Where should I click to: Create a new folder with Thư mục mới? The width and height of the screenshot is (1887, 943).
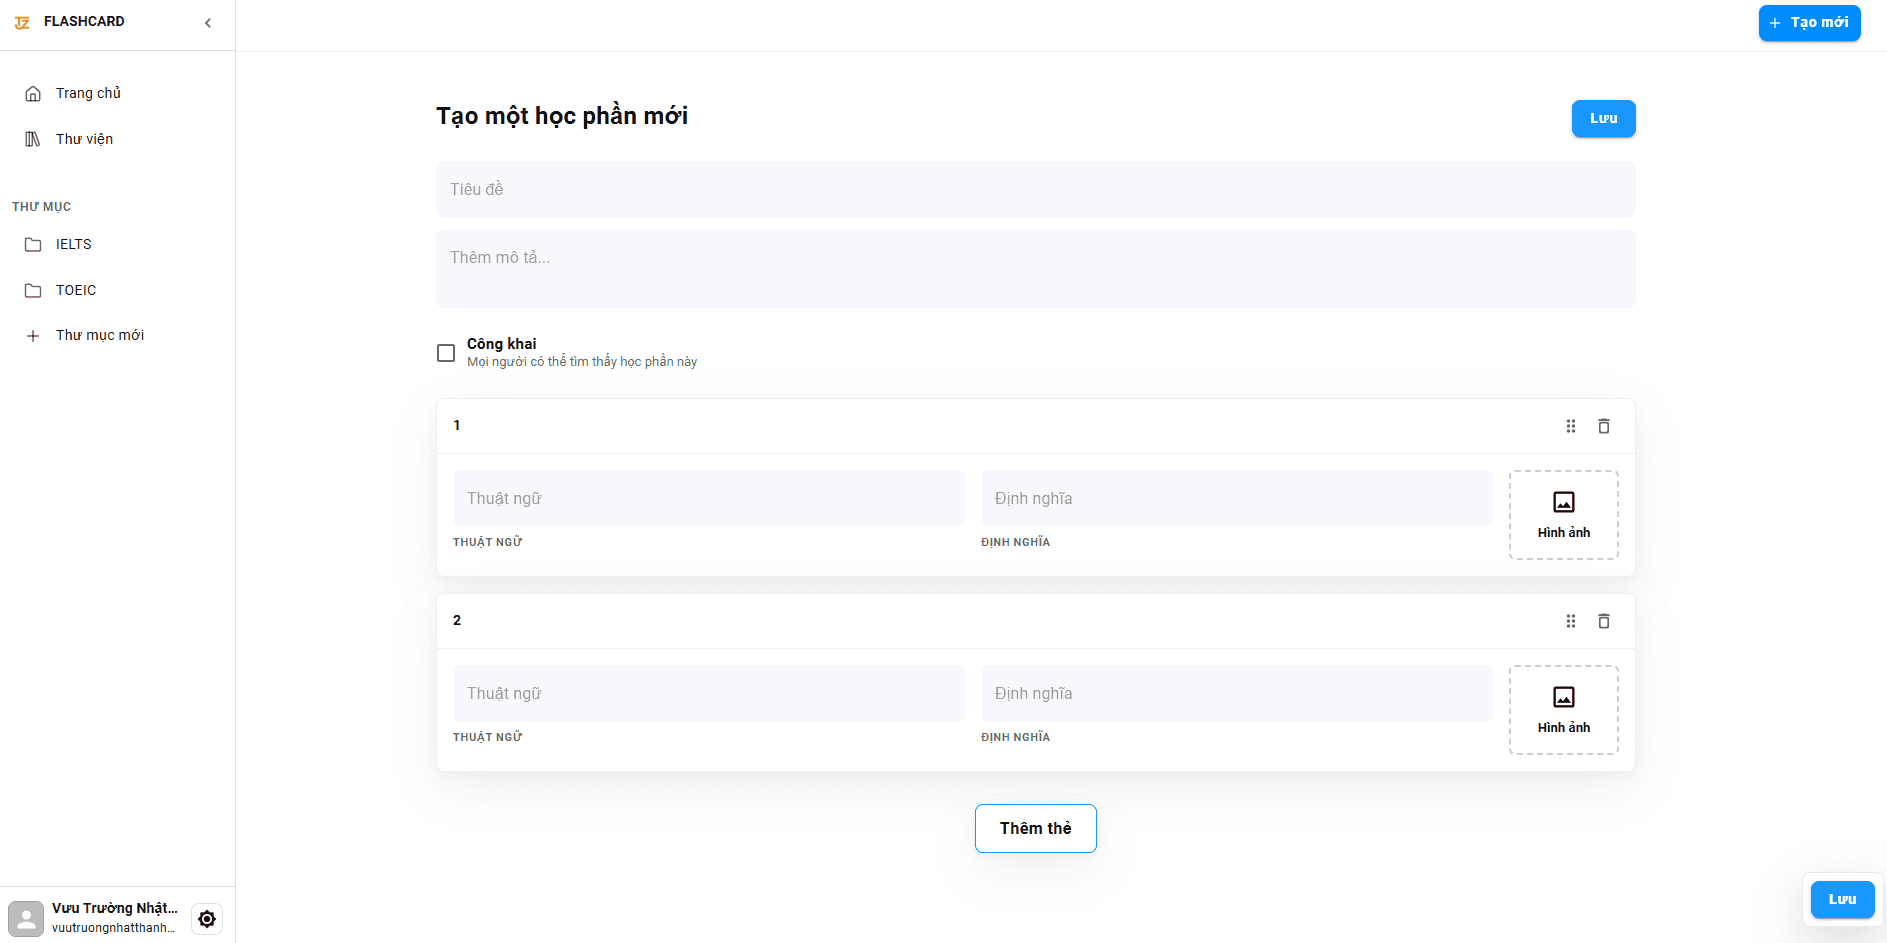pos(99,335)
